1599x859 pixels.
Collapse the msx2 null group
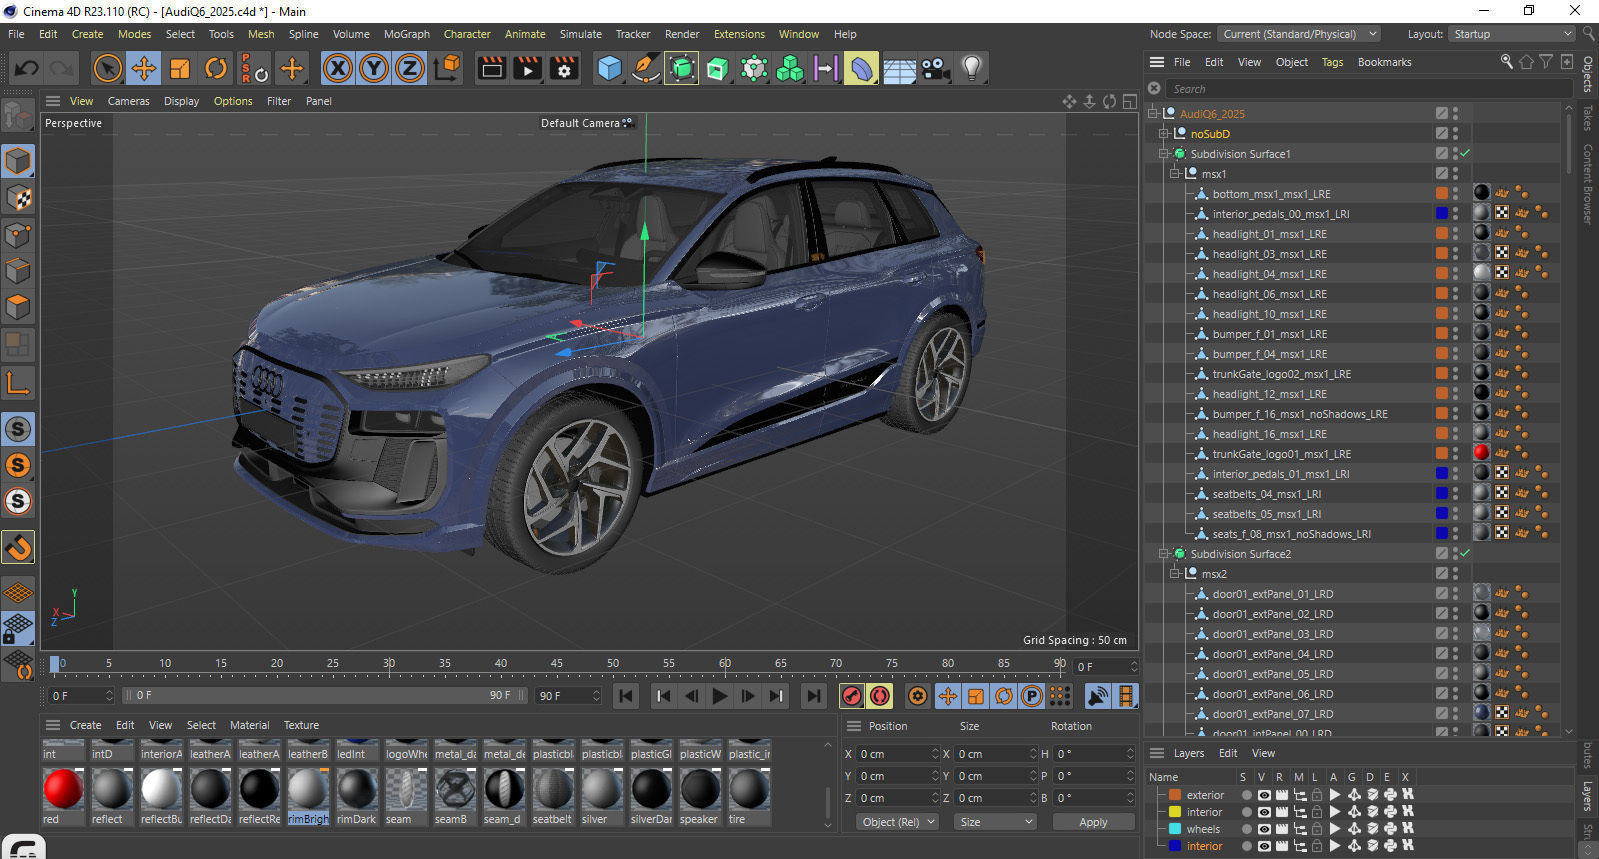tap(1175, 574)
